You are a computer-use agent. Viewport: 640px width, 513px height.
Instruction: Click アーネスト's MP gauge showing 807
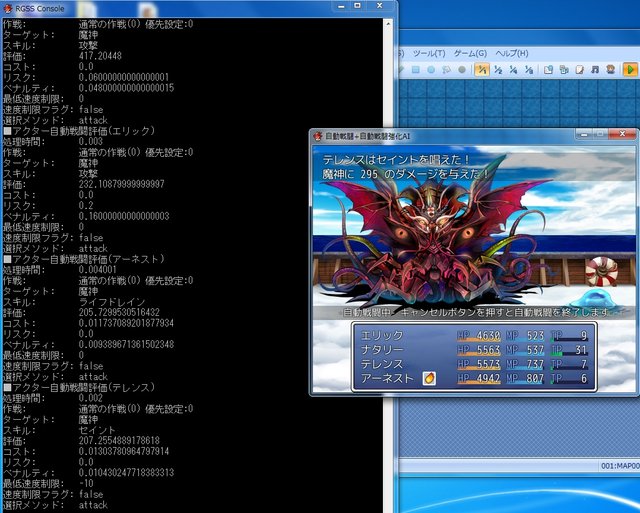525,378
